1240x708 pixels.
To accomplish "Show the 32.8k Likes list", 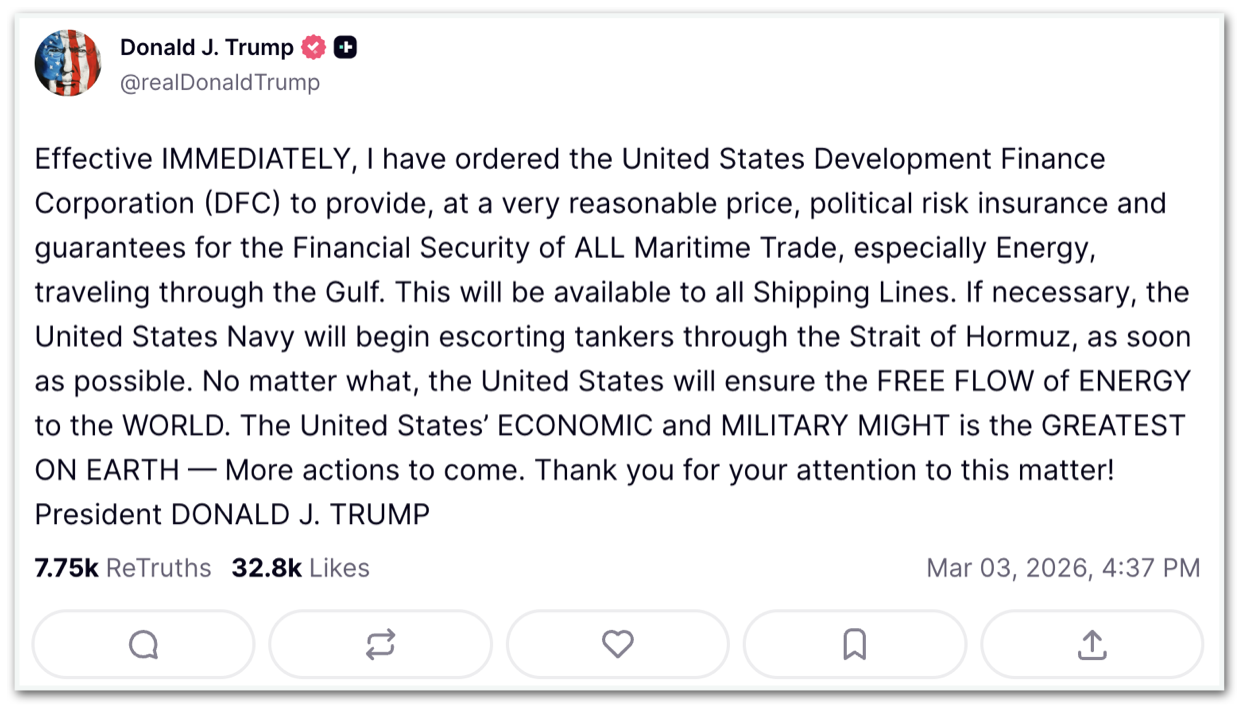I will click(300, 568).
